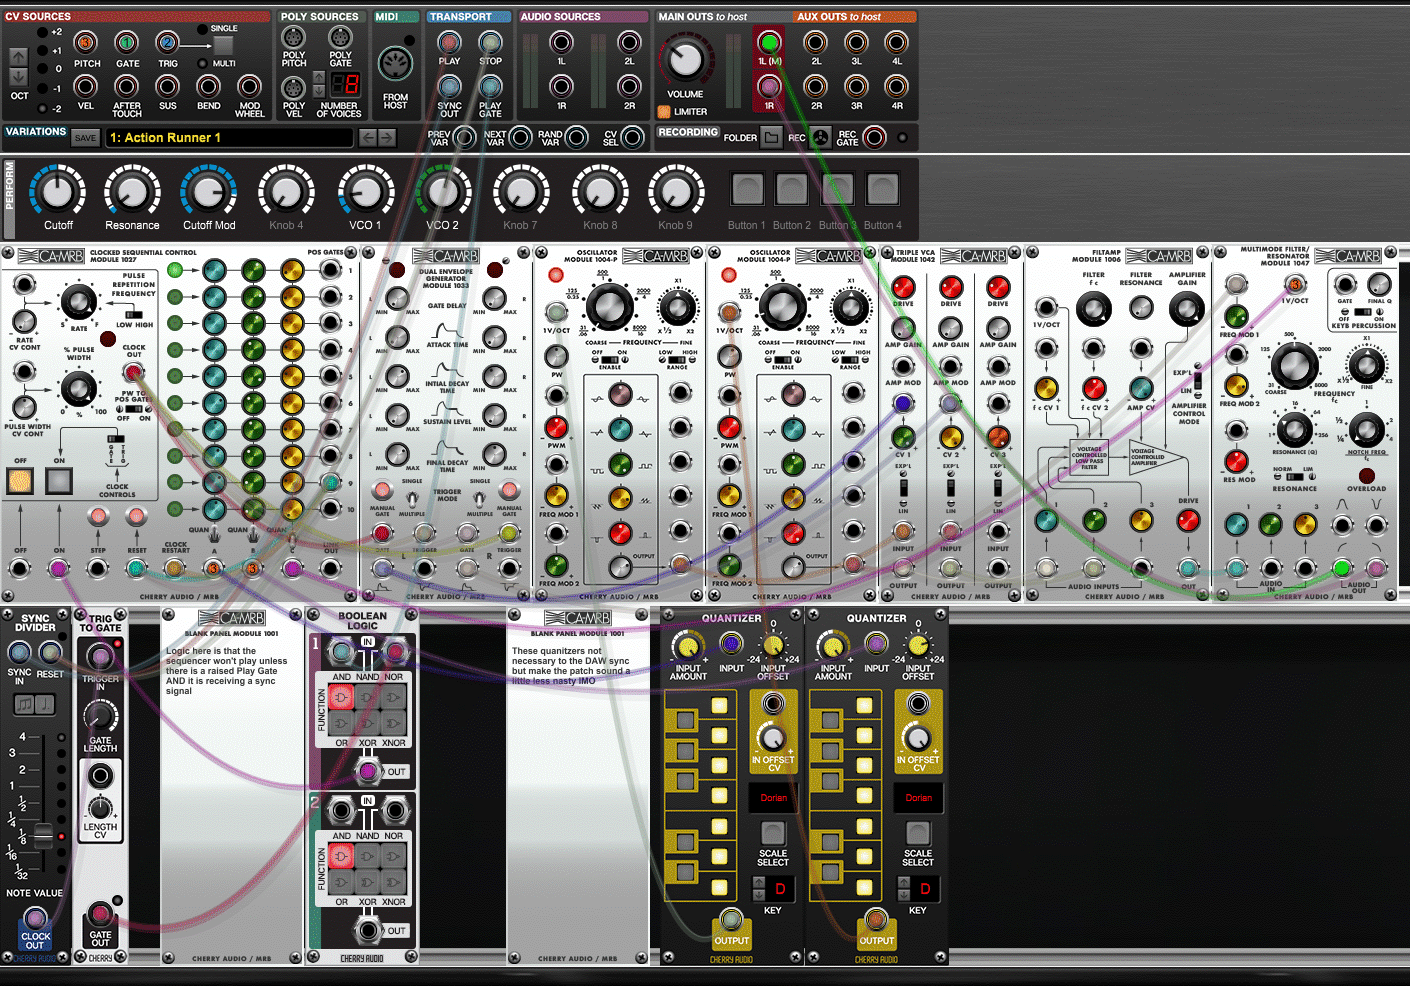The height and width of the screenshot is (986, 1410).
Task: Raise KEY on first Quantizer module
Action: tap(758, 882)
